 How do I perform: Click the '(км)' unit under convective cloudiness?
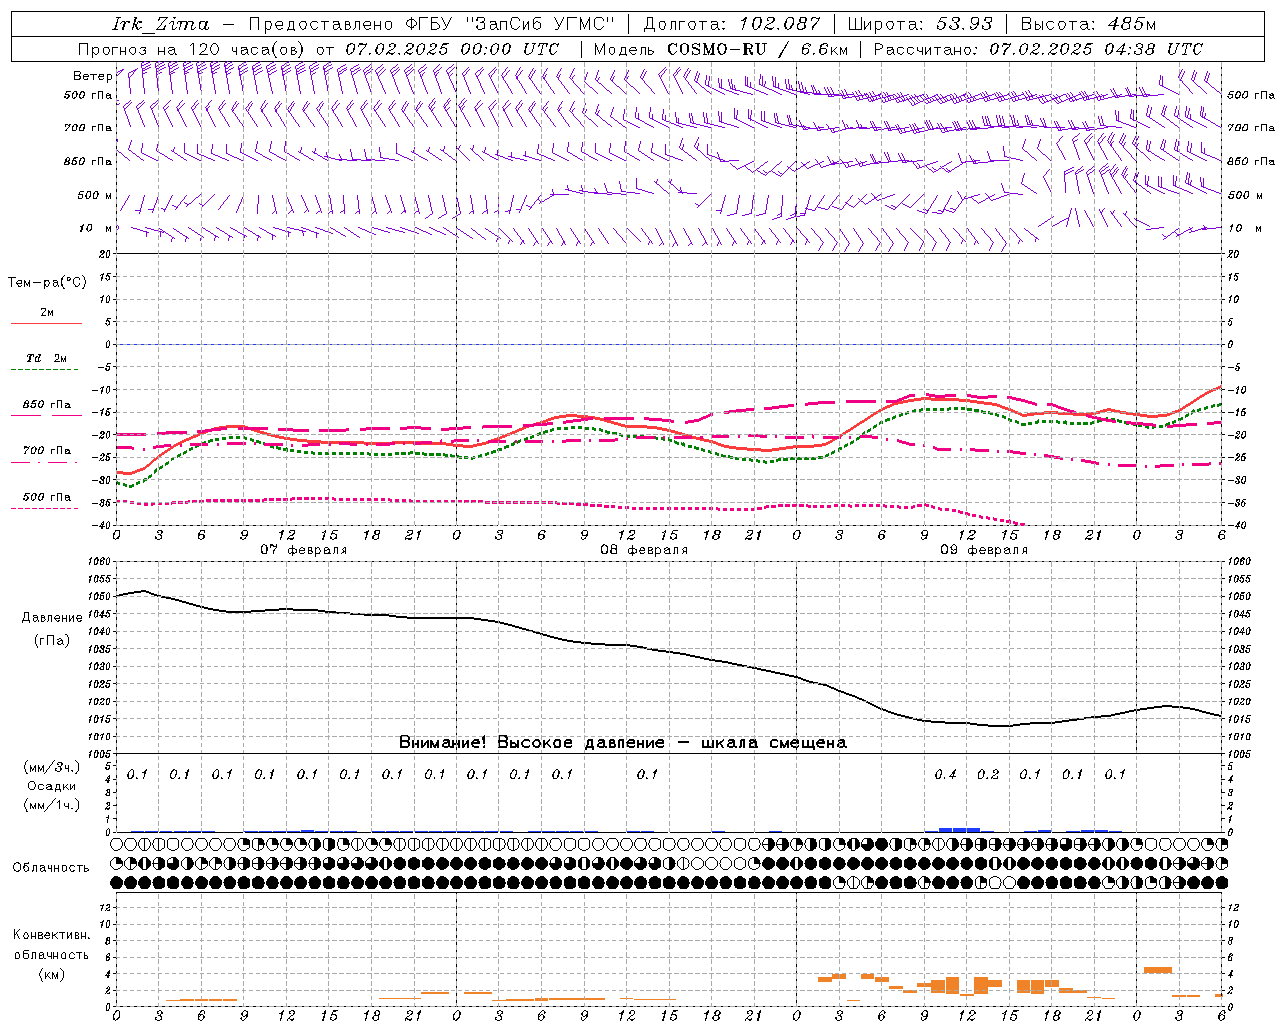point(52,974)
